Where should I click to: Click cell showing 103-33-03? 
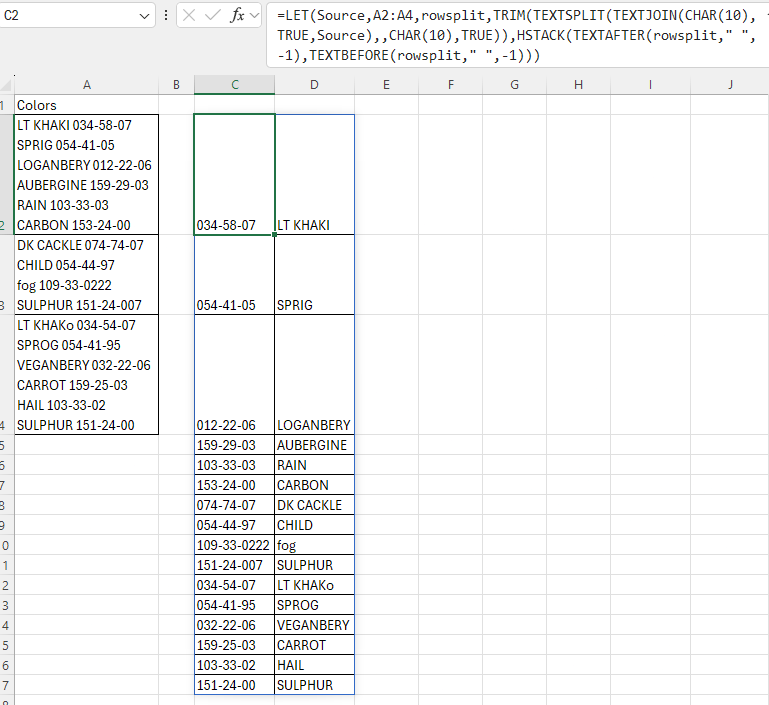coord(234,465)
